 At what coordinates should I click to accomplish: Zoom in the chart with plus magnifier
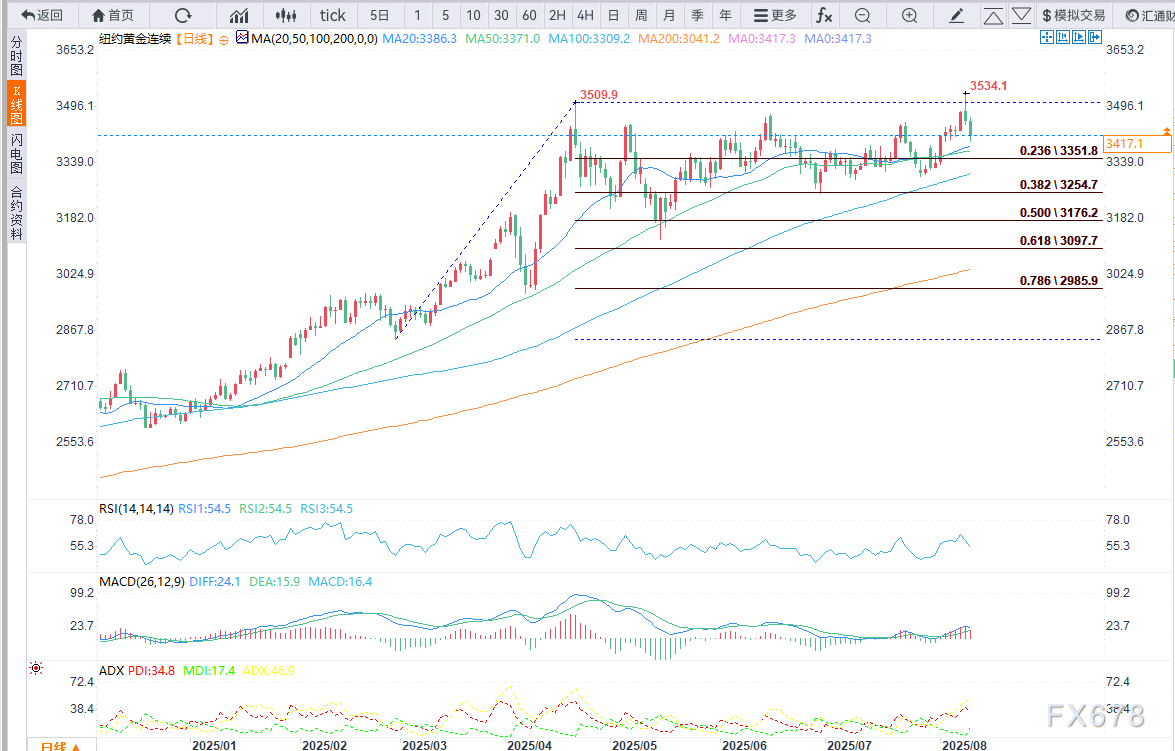[x=909, y=15]
